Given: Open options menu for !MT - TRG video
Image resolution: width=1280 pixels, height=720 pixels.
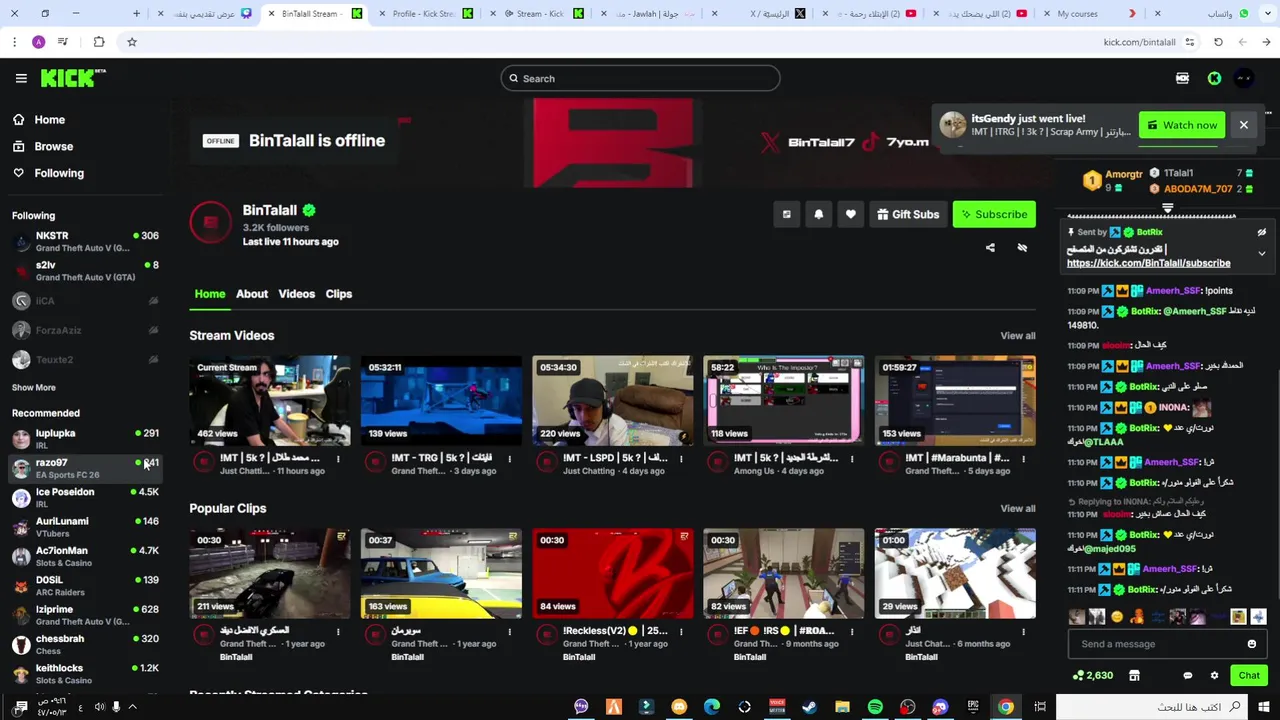Looking at the screenshot, I should pos(509,460).
